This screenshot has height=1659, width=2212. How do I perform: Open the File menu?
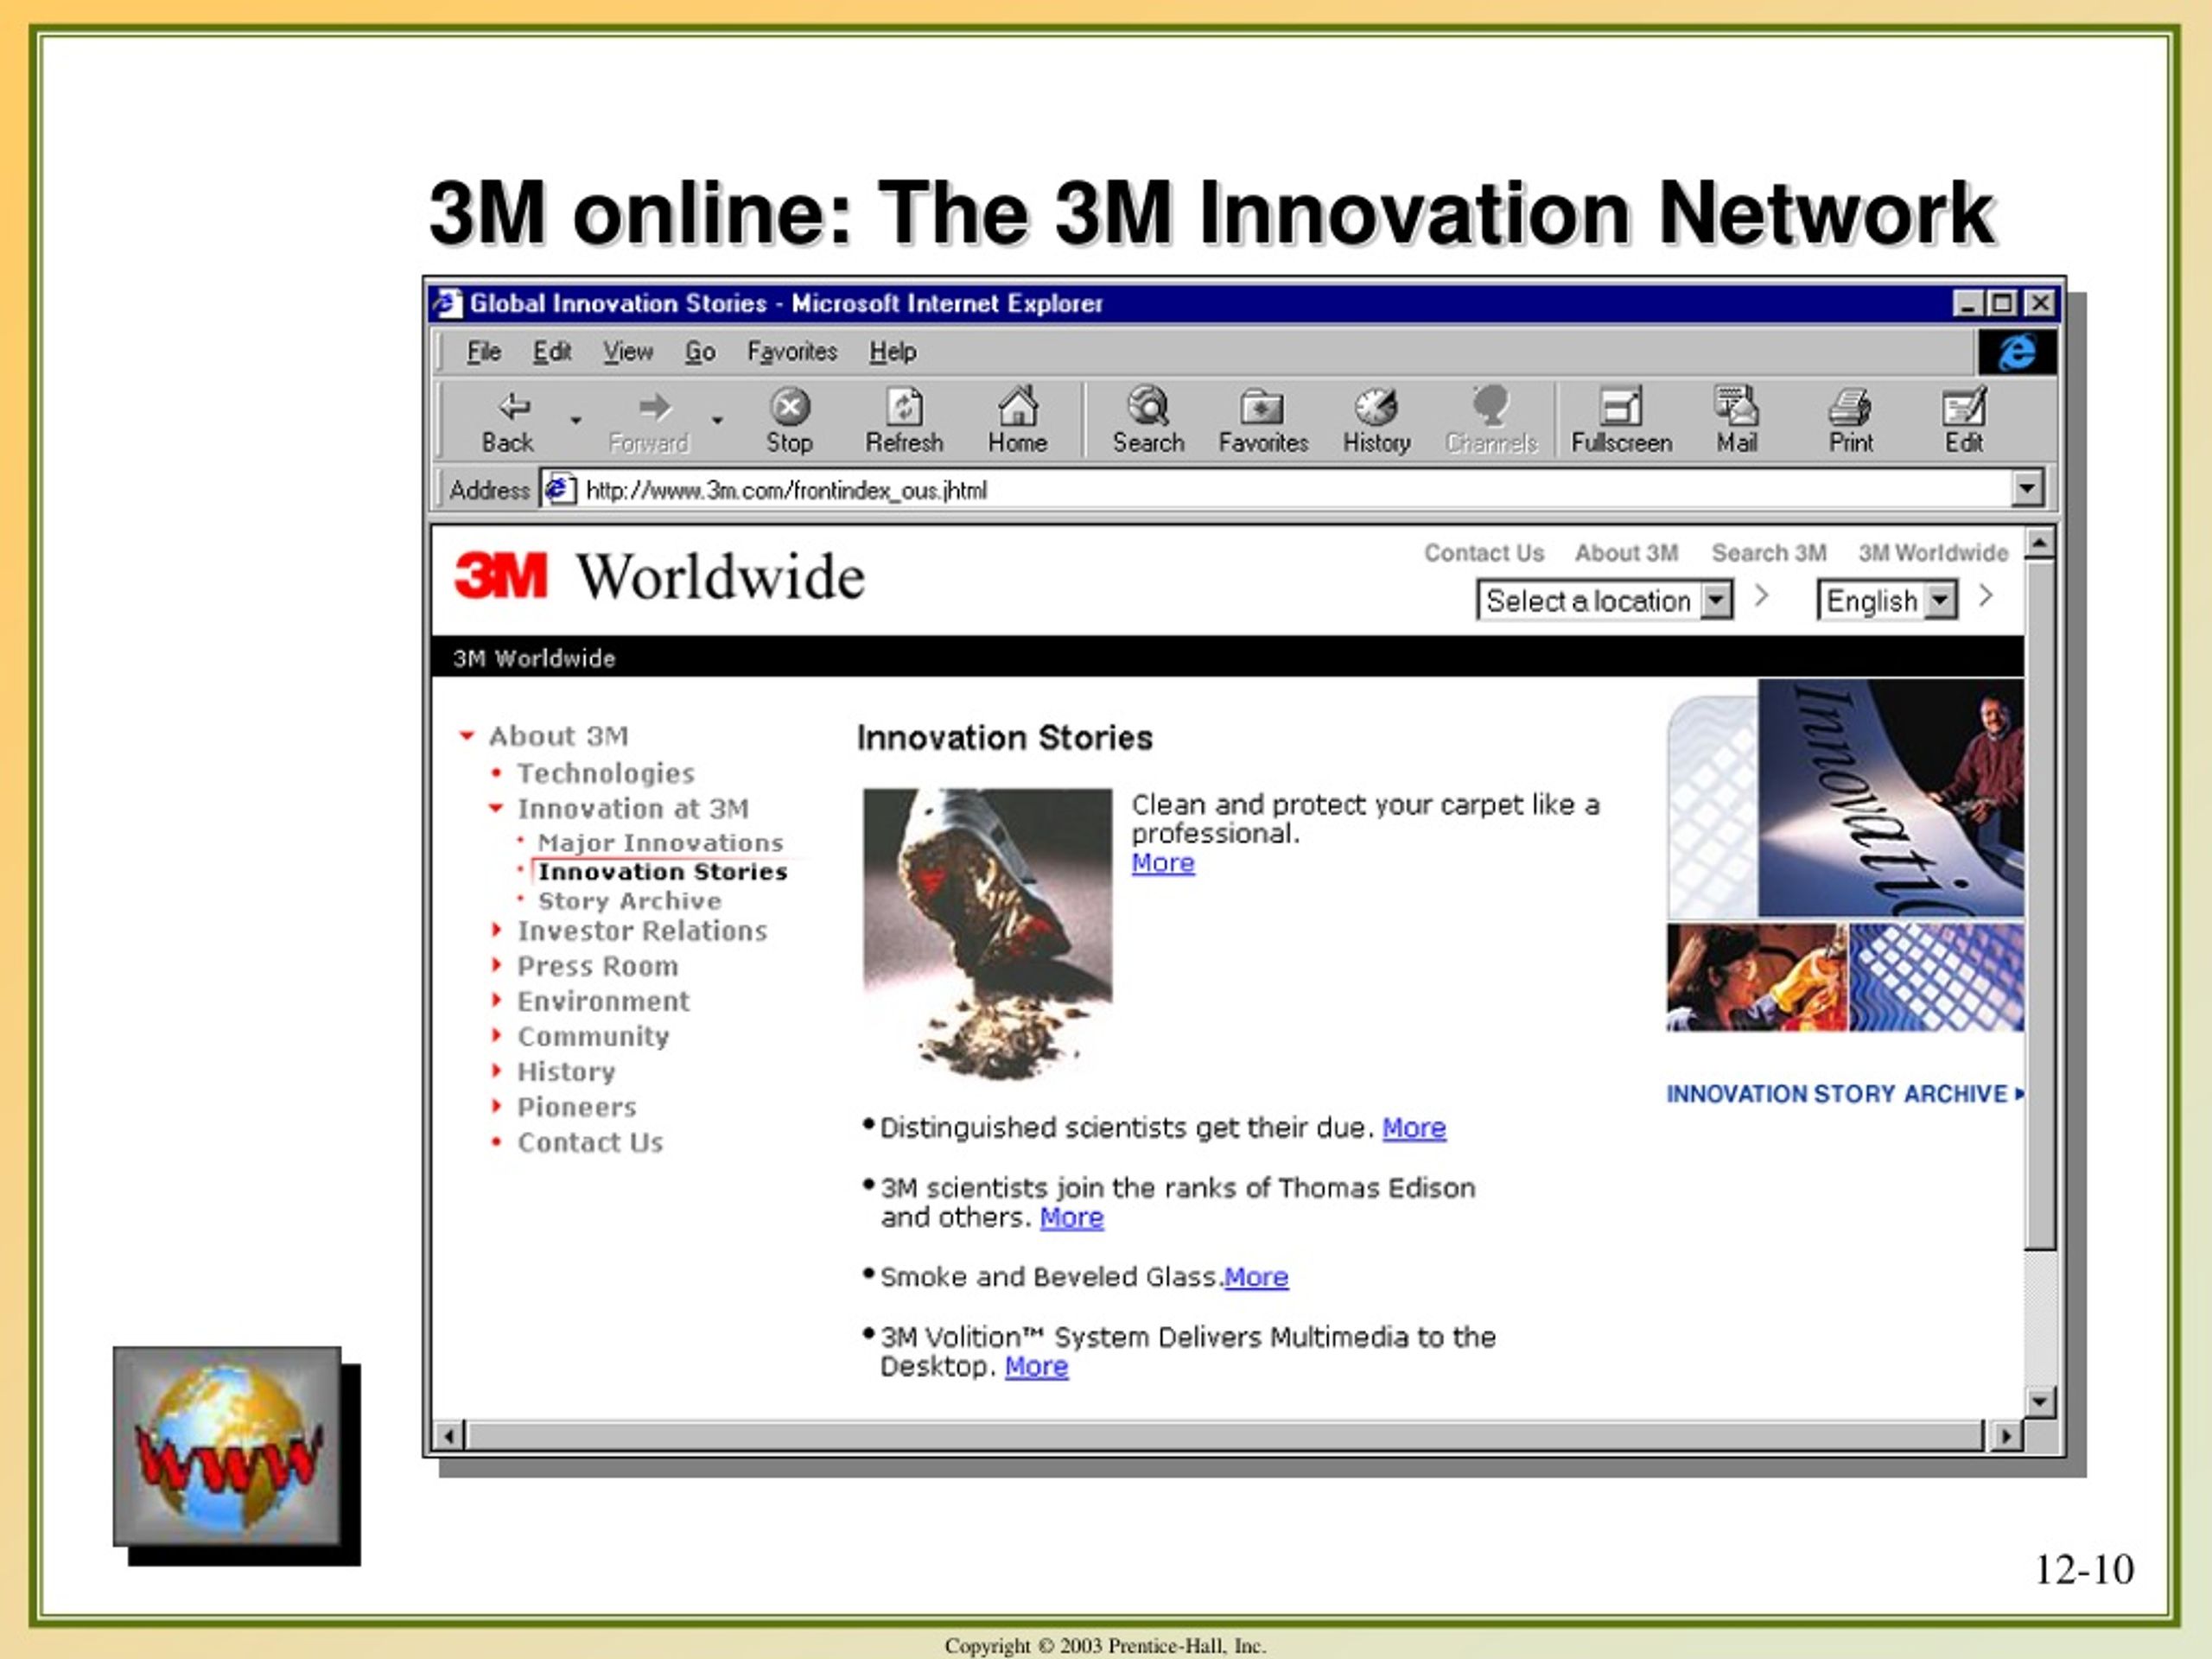[x=484, y=352]
